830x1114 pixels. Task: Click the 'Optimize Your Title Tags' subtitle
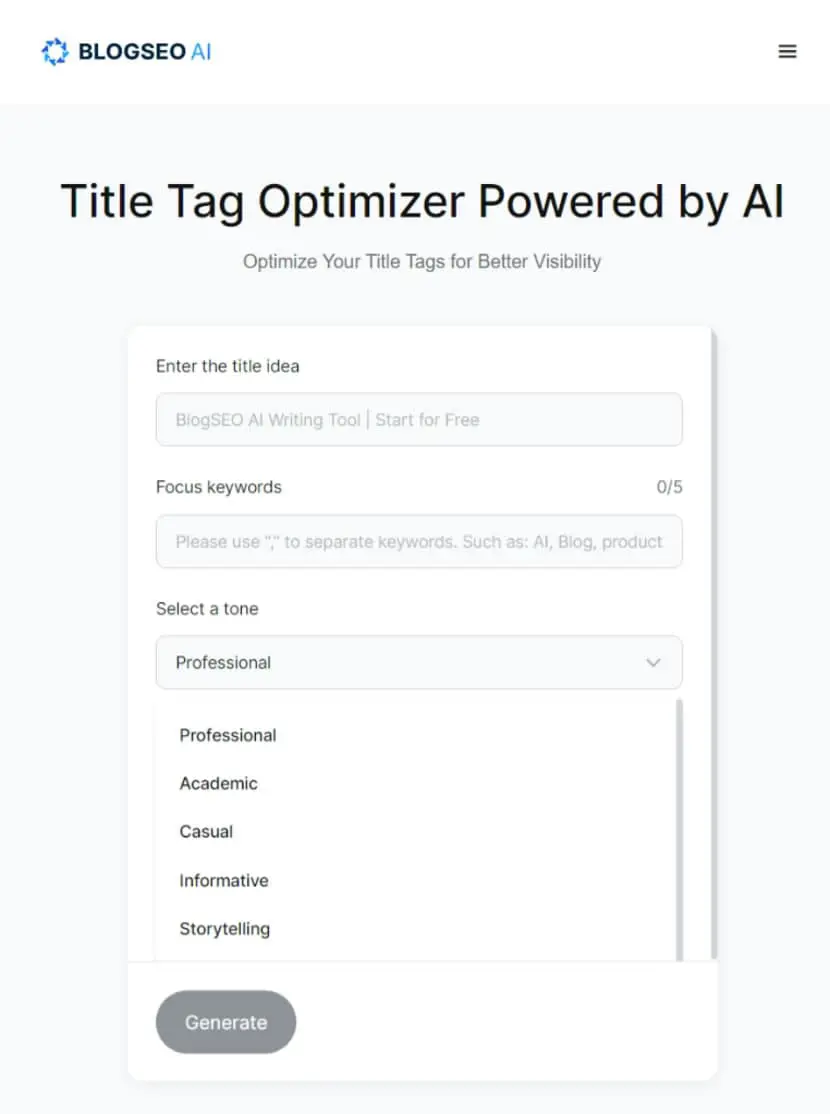click(422, 261)
